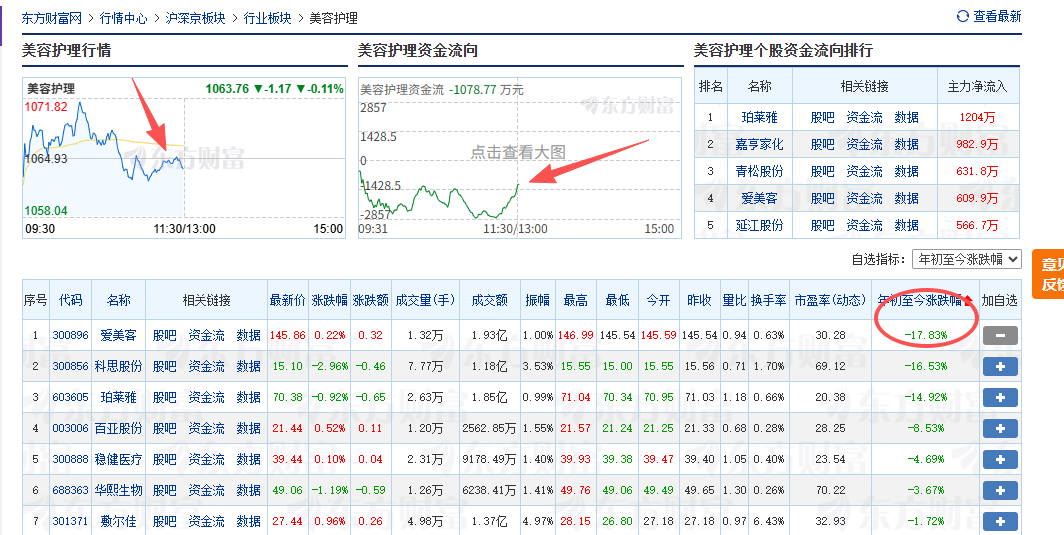Open 嘉亨家化 in fund flow ranking
The height and width of the screenshot is (535, 1064).
(x=759, y=145)
